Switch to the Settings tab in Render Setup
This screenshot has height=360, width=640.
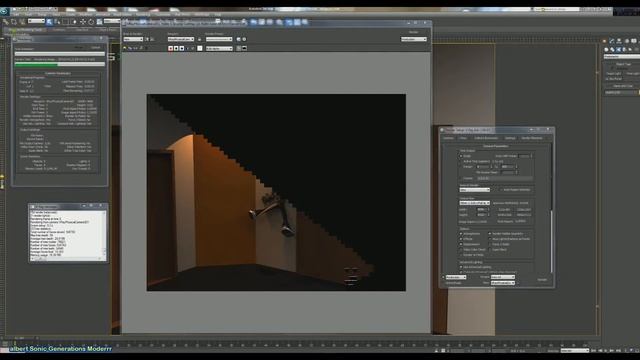coord(510,138)
